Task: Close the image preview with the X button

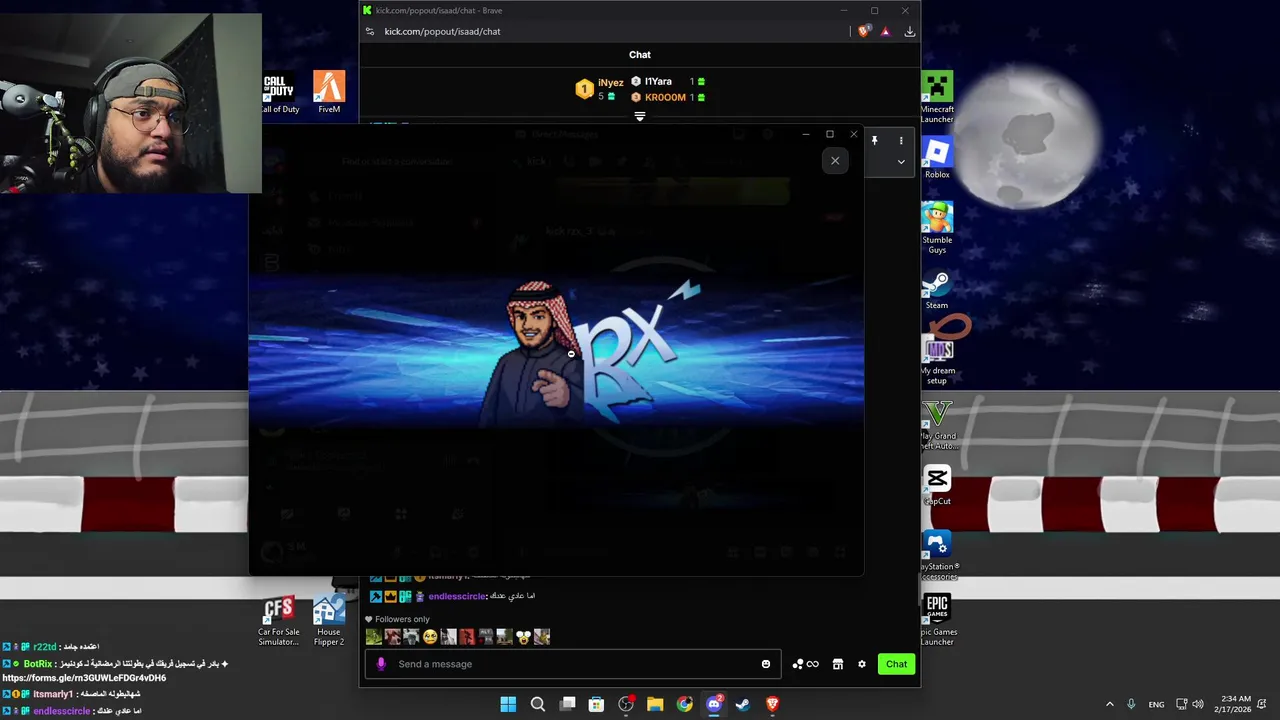Action: 835,161
